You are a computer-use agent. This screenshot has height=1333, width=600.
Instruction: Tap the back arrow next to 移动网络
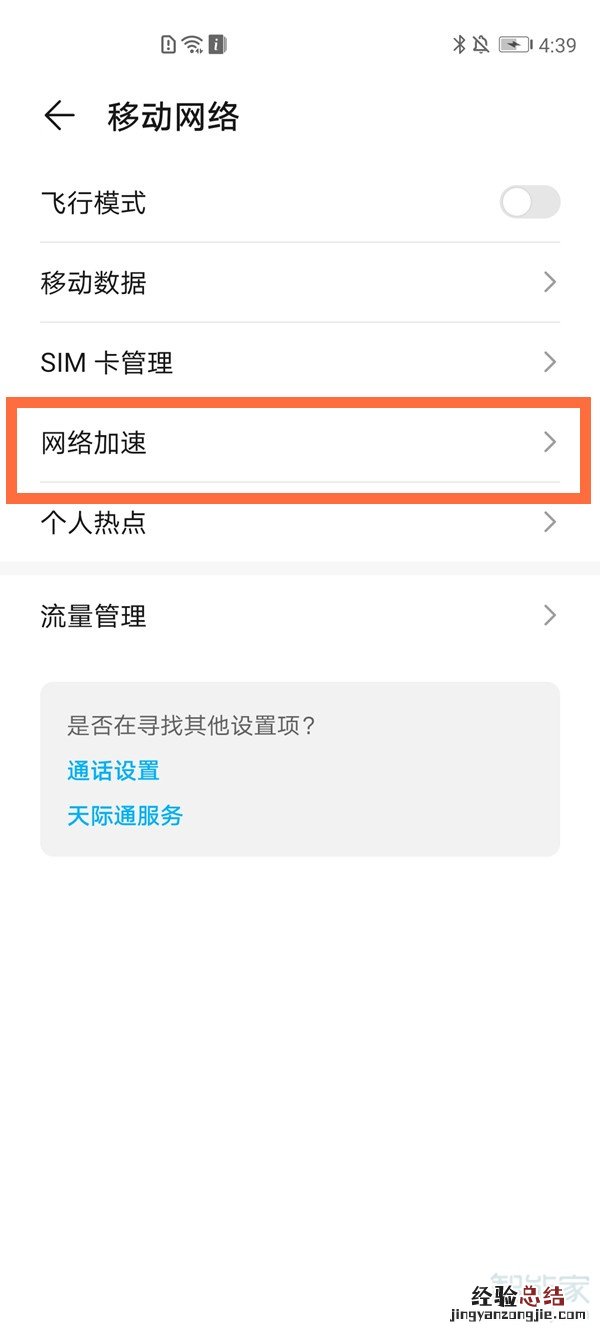tap(59, 117)
